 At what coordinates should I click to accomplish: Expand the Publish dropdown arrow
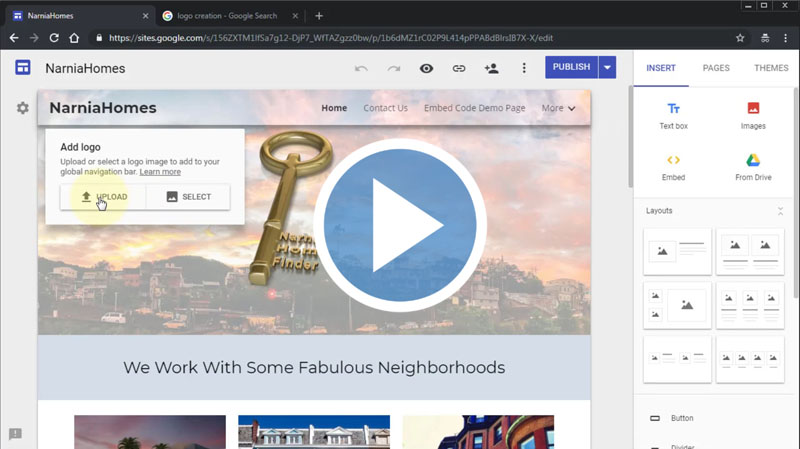(x=608, y=68)
